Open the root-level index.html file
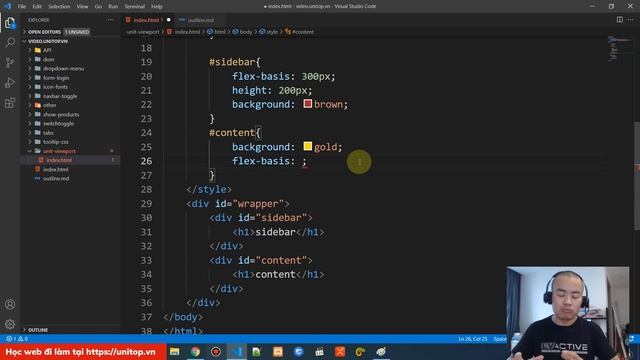The height and width of the screenshot is (360, 640). [56, 169]
